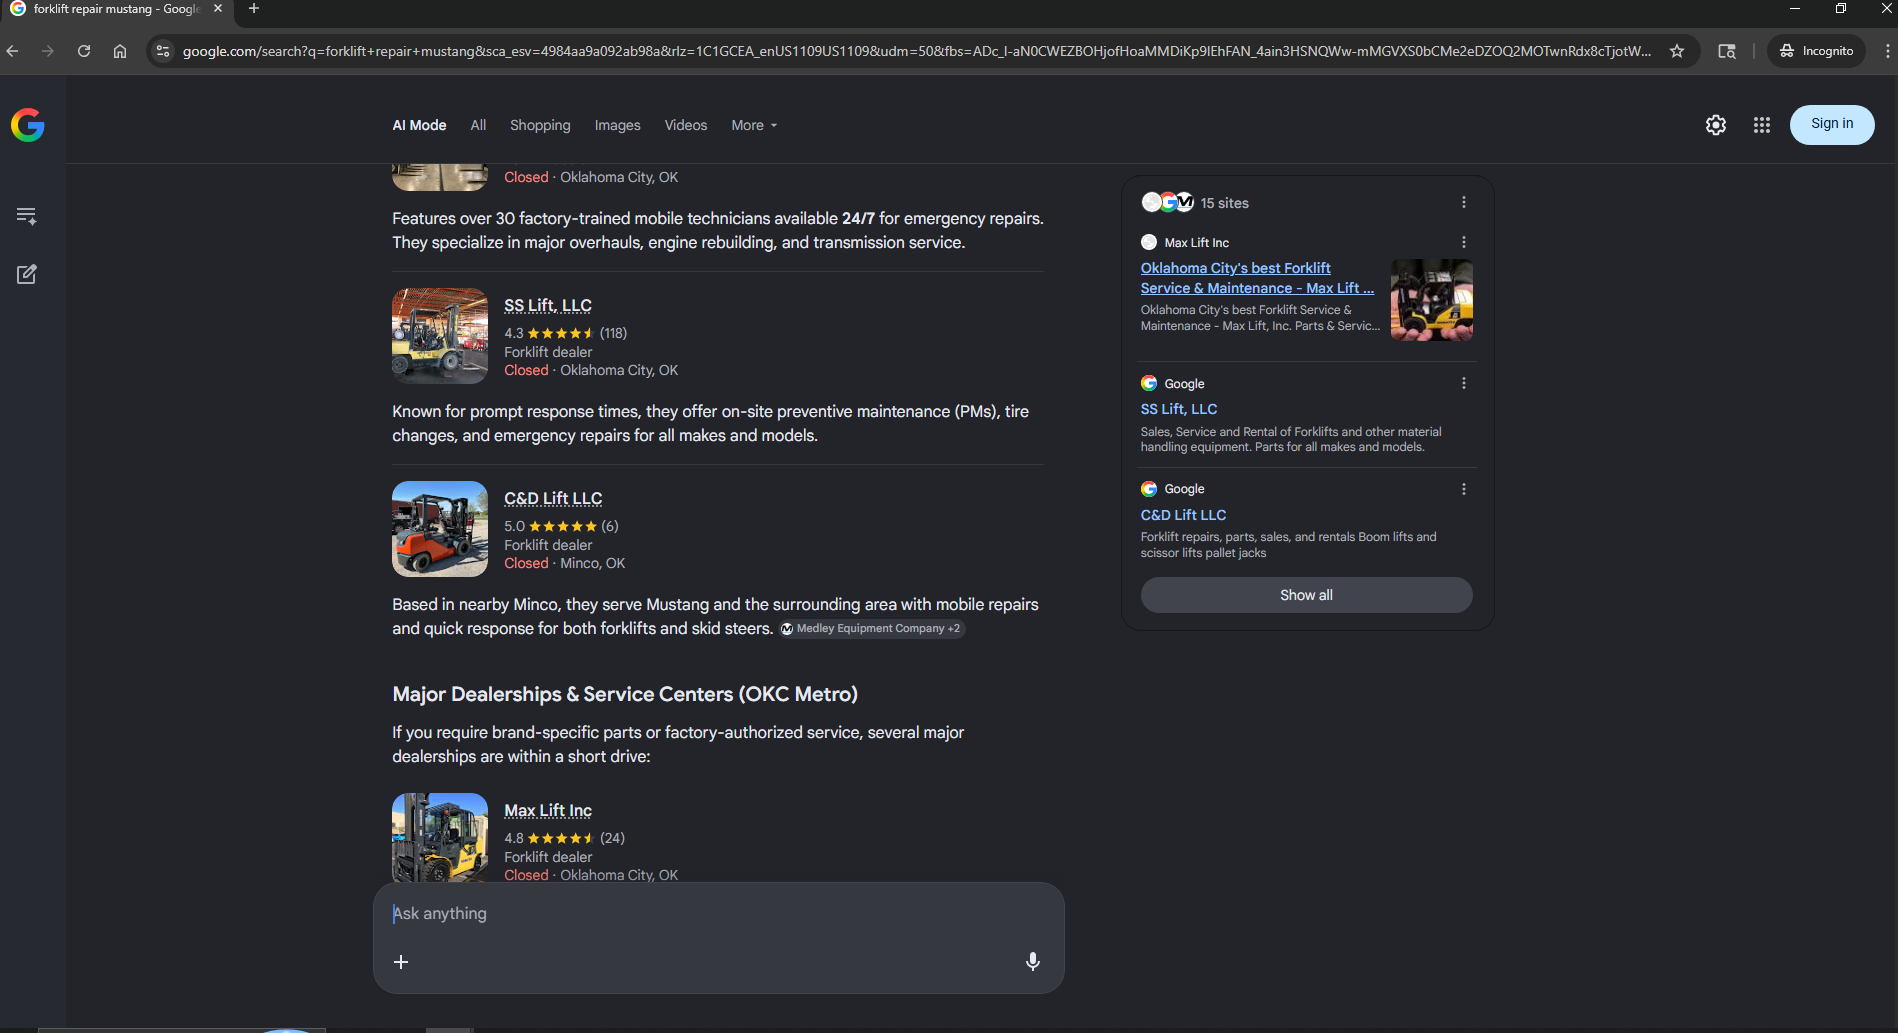1898x1033 pixels.
Task: Open options for the C&D Lift LLC source
Action: click(x=1464, y=489)
